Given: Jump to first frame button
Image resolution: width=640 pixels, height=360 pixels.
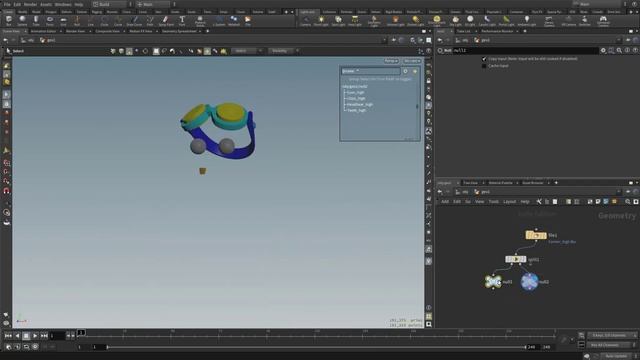Looking at the screenshot, I should tap(8, 336).
